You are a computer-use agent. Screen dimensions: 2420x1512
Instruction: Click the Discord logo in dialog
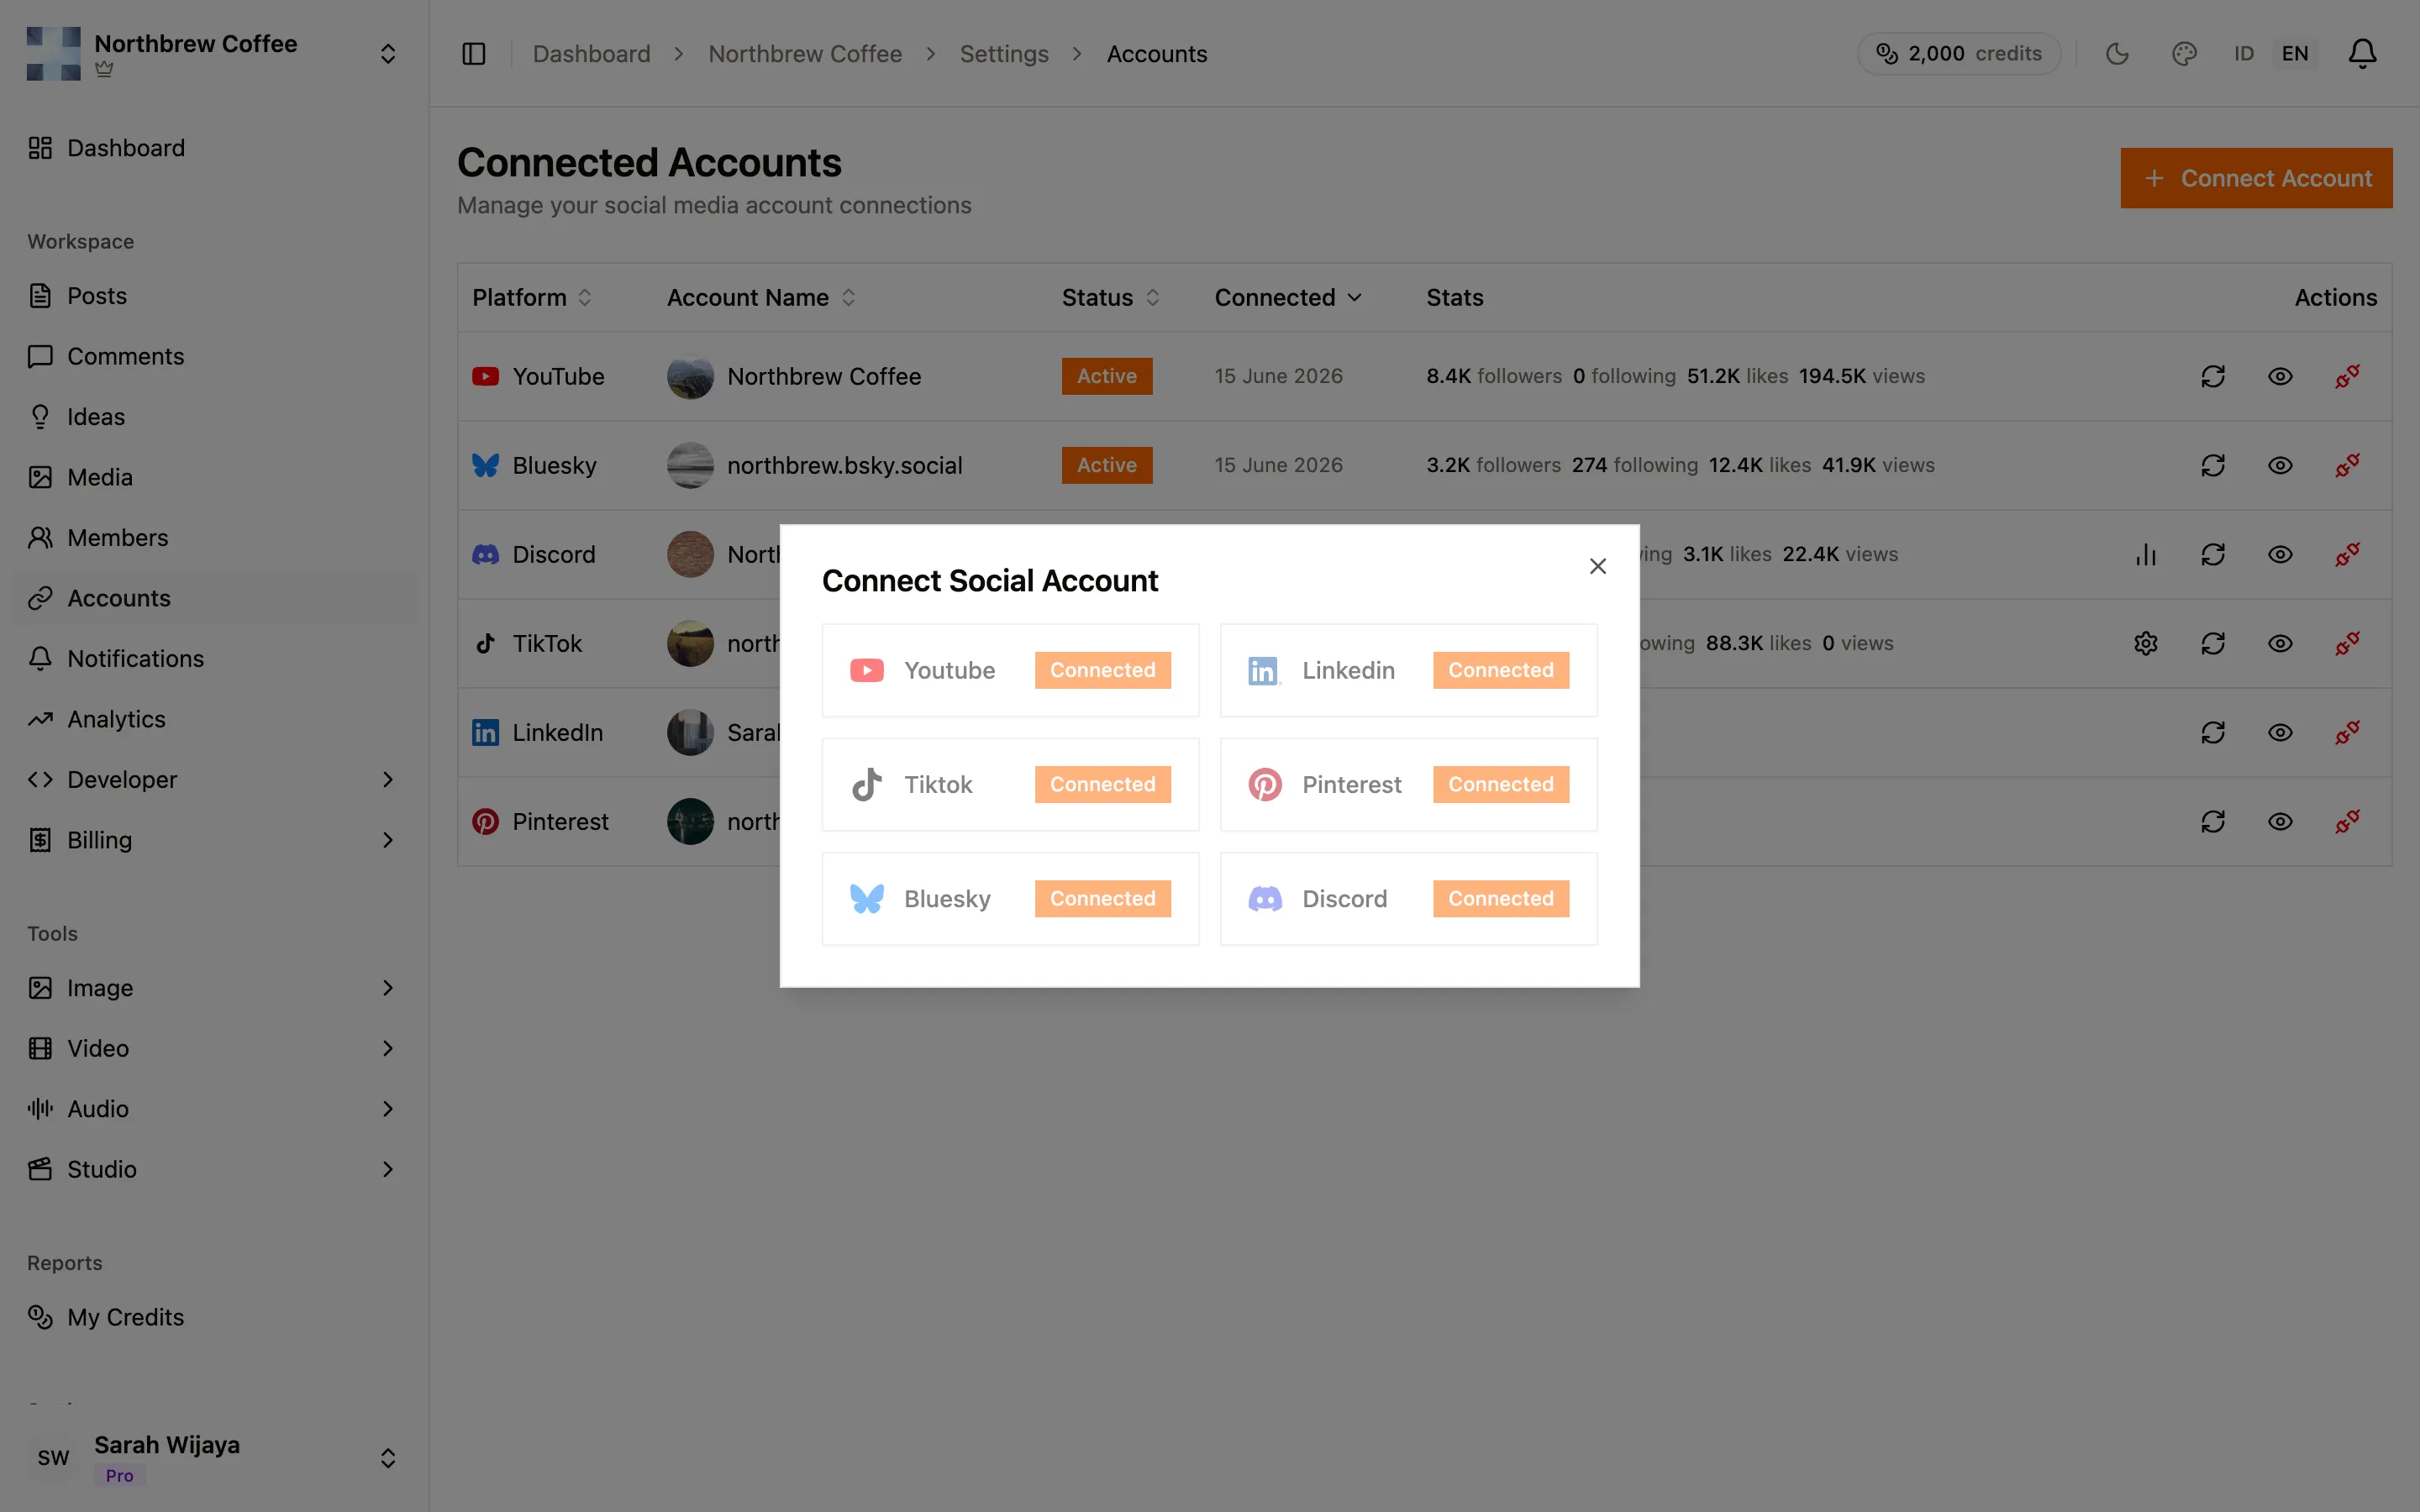pos(1265,898)
